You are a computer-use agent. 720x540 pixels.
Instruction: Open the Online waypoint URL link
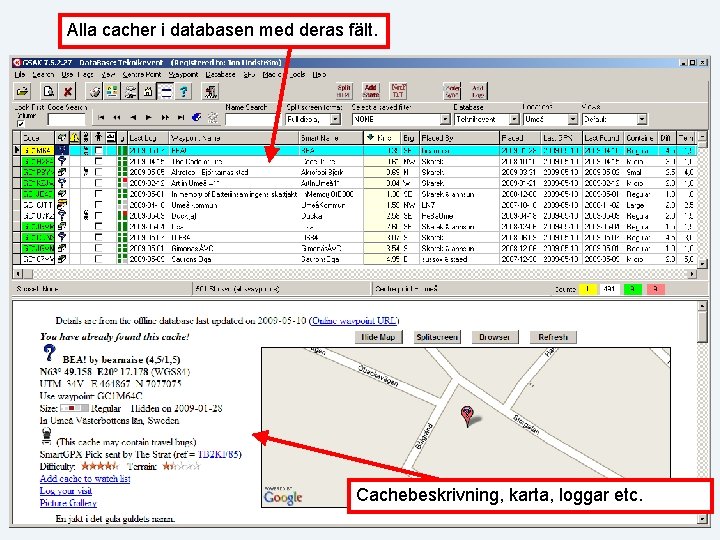click(x=355, y=321)
